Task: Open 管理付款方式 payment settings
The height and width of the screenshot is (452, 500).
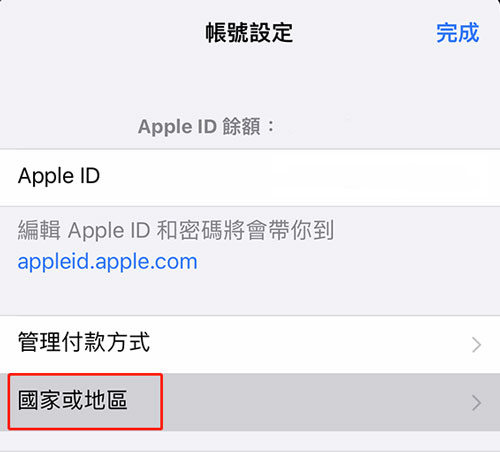Action: pyautogui.click(x=250, y=344)
